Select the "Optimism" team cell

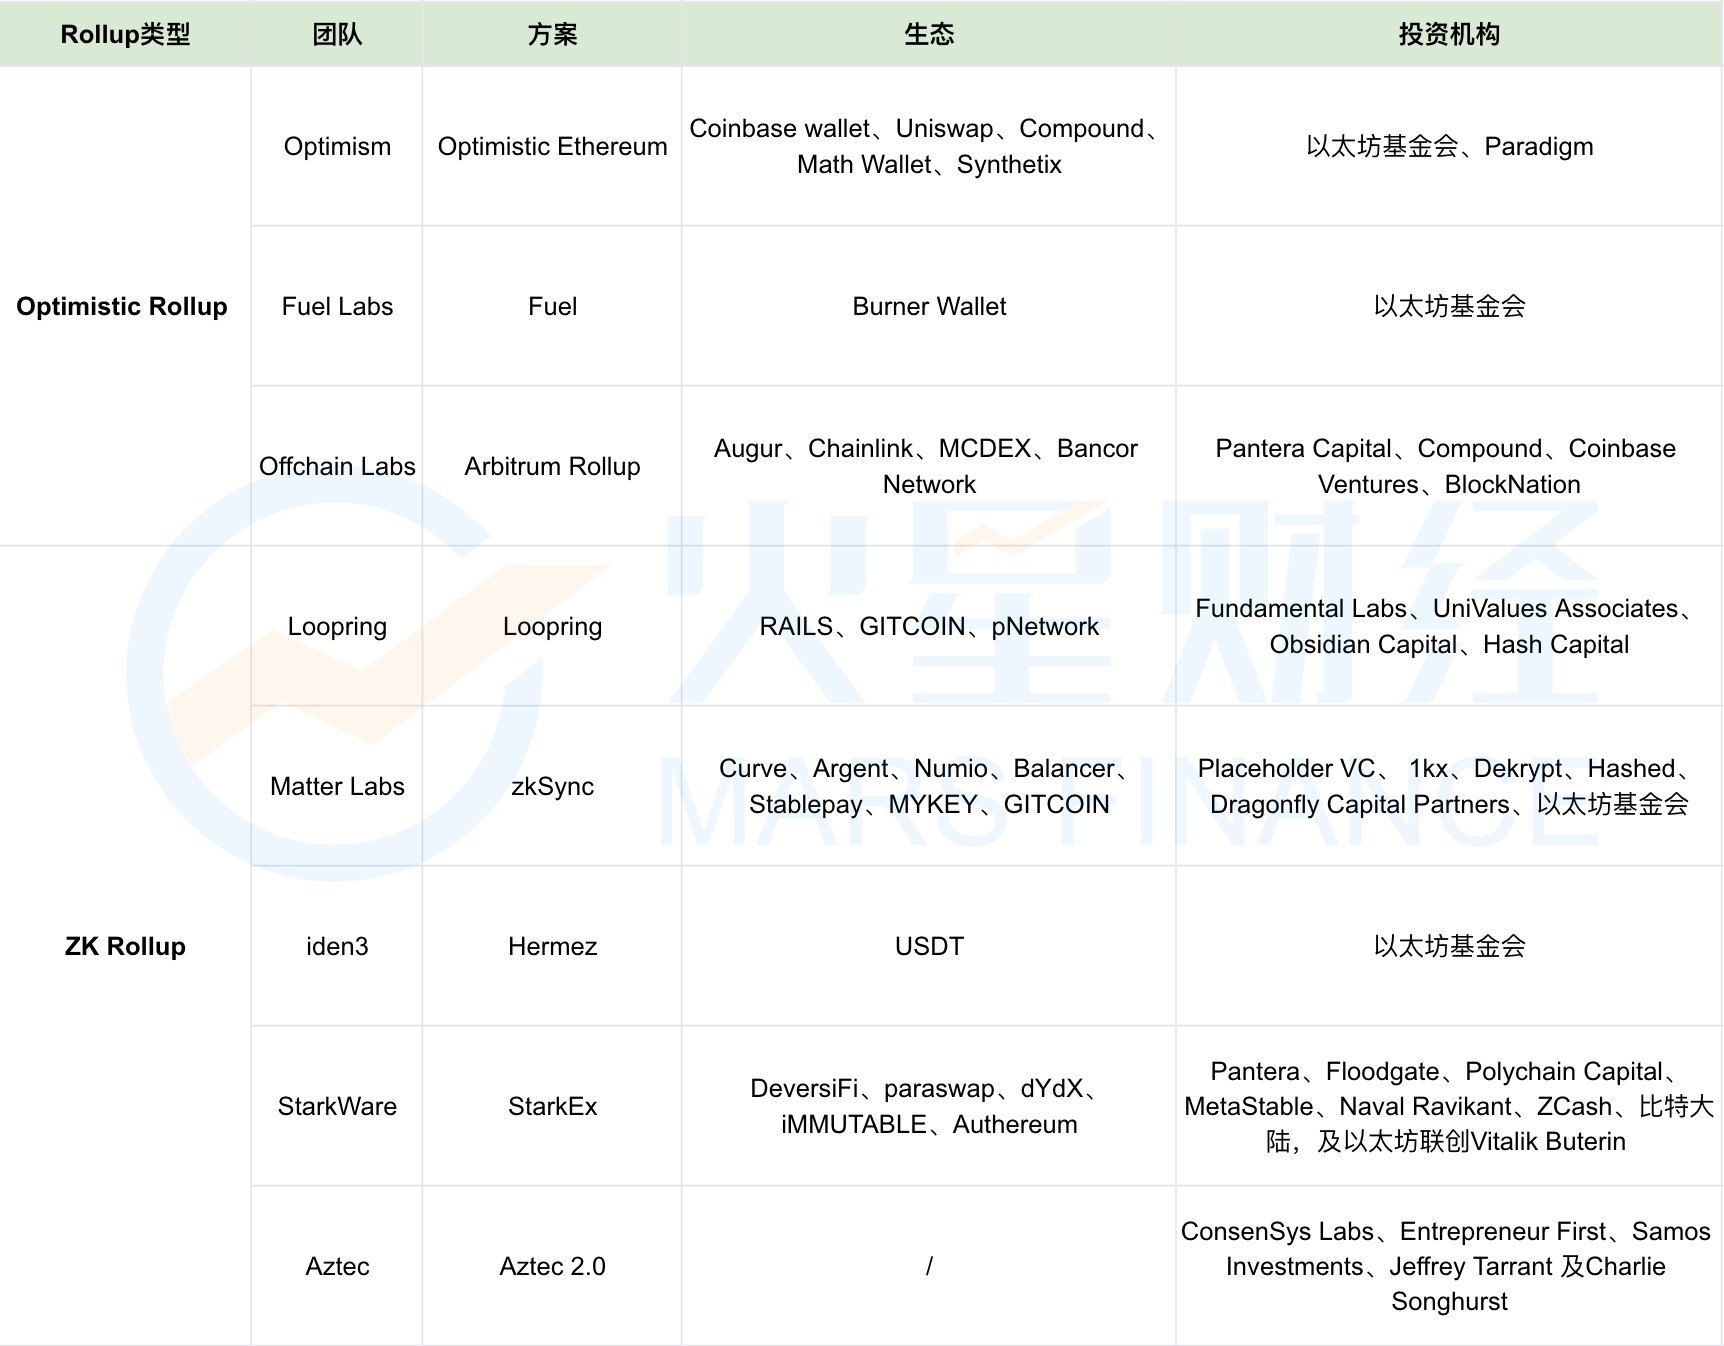337,146
